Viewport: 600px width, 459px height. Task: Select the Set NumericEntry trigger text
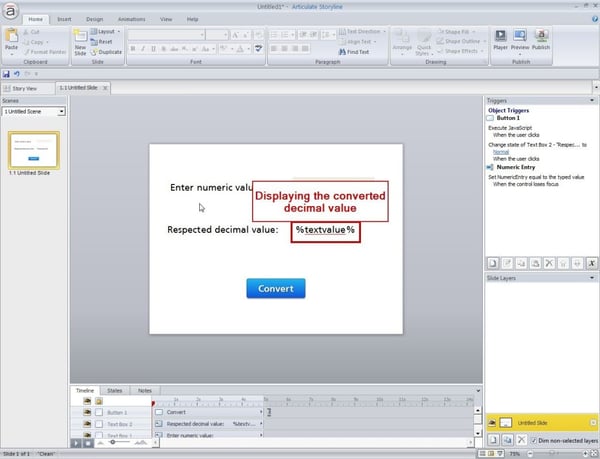[x=536, y=177]
